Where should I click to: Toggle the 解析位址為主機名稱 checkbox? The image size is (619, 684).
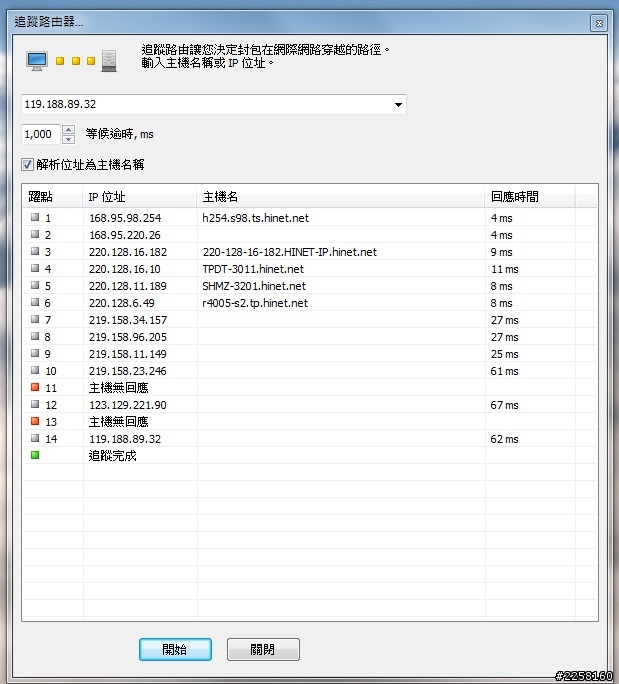pos(27,164)
